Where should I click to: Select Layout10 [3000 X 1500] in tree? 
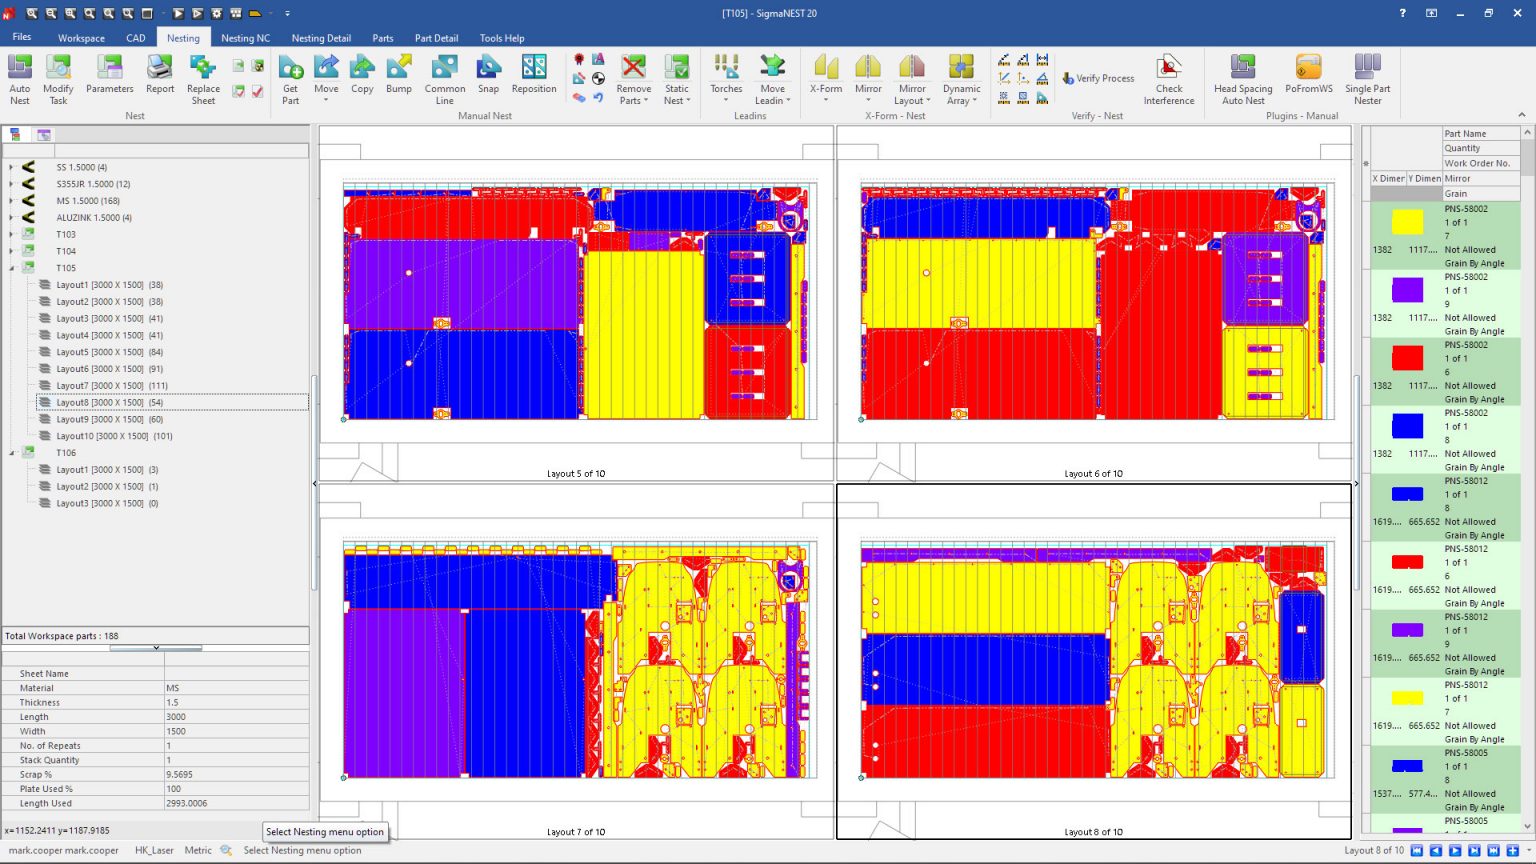[x=113, y=436]
